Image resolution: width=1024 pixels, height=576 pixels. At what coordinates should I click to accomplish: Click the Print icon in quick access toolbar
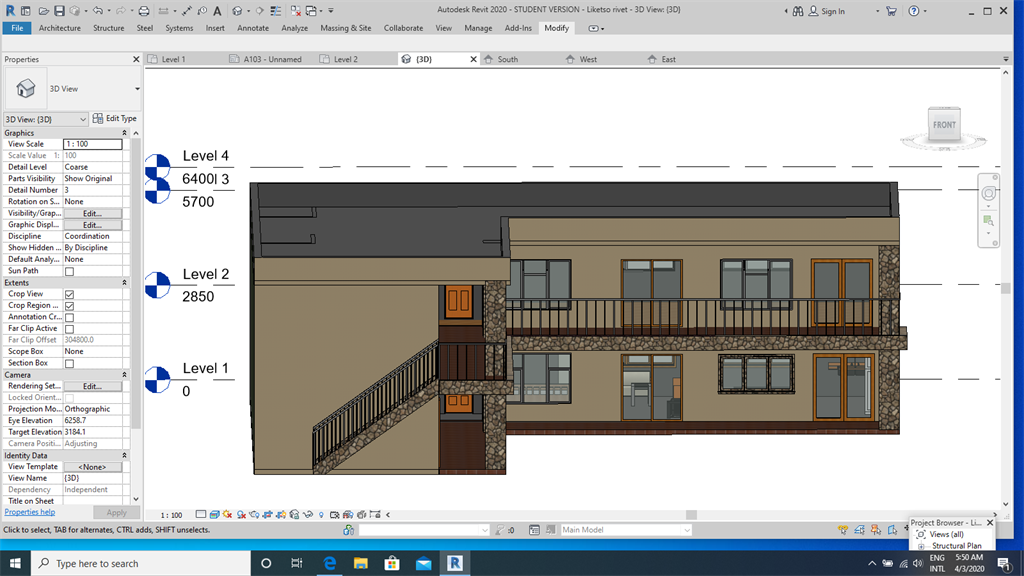[144, 11]
